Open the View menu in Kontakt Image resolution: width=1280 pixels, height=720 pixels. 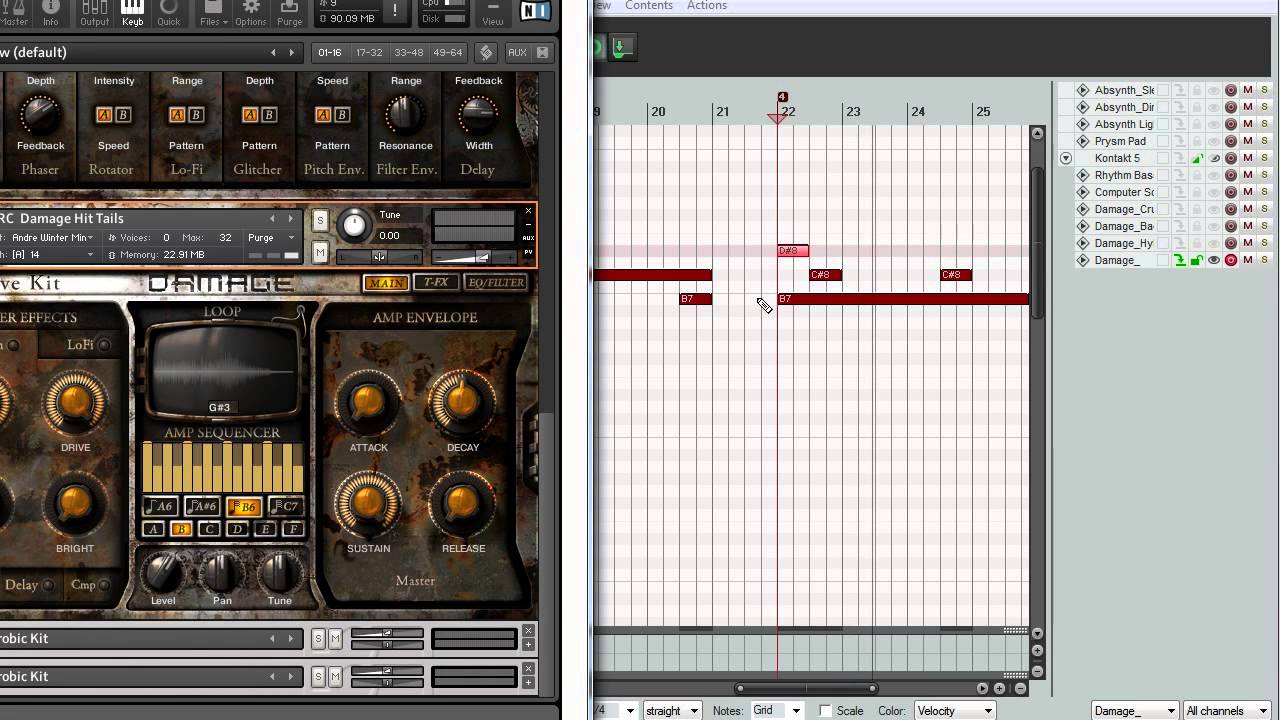tap(493, 14)
